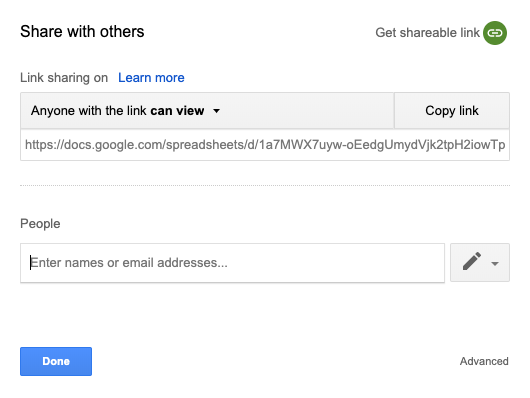Click the 'Link sharing on' label
This screenshot has width=530, height=398.
64,77
